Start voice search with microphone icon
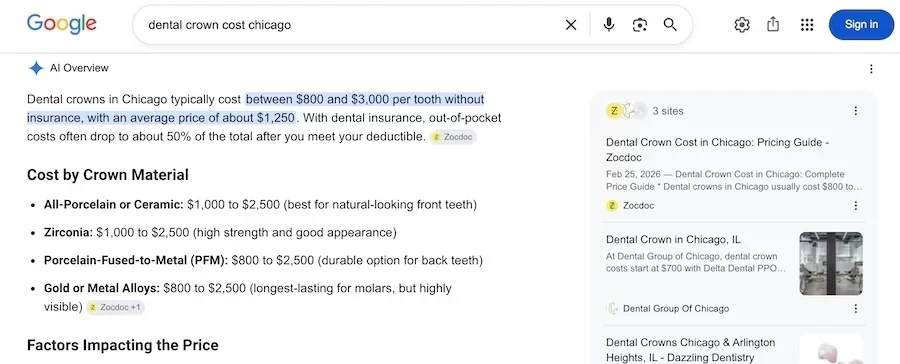 click(x=609, y=25)
